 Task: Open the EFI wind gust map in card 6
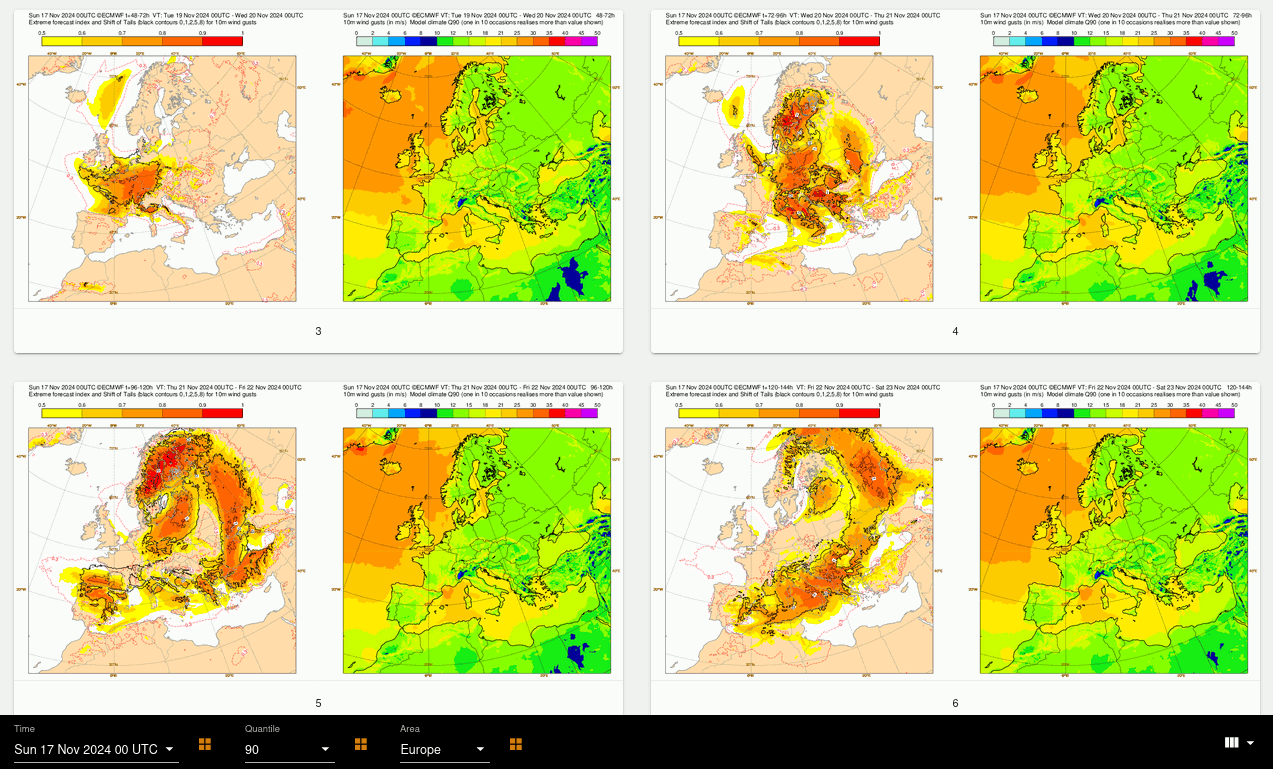[x=799, y=550]
